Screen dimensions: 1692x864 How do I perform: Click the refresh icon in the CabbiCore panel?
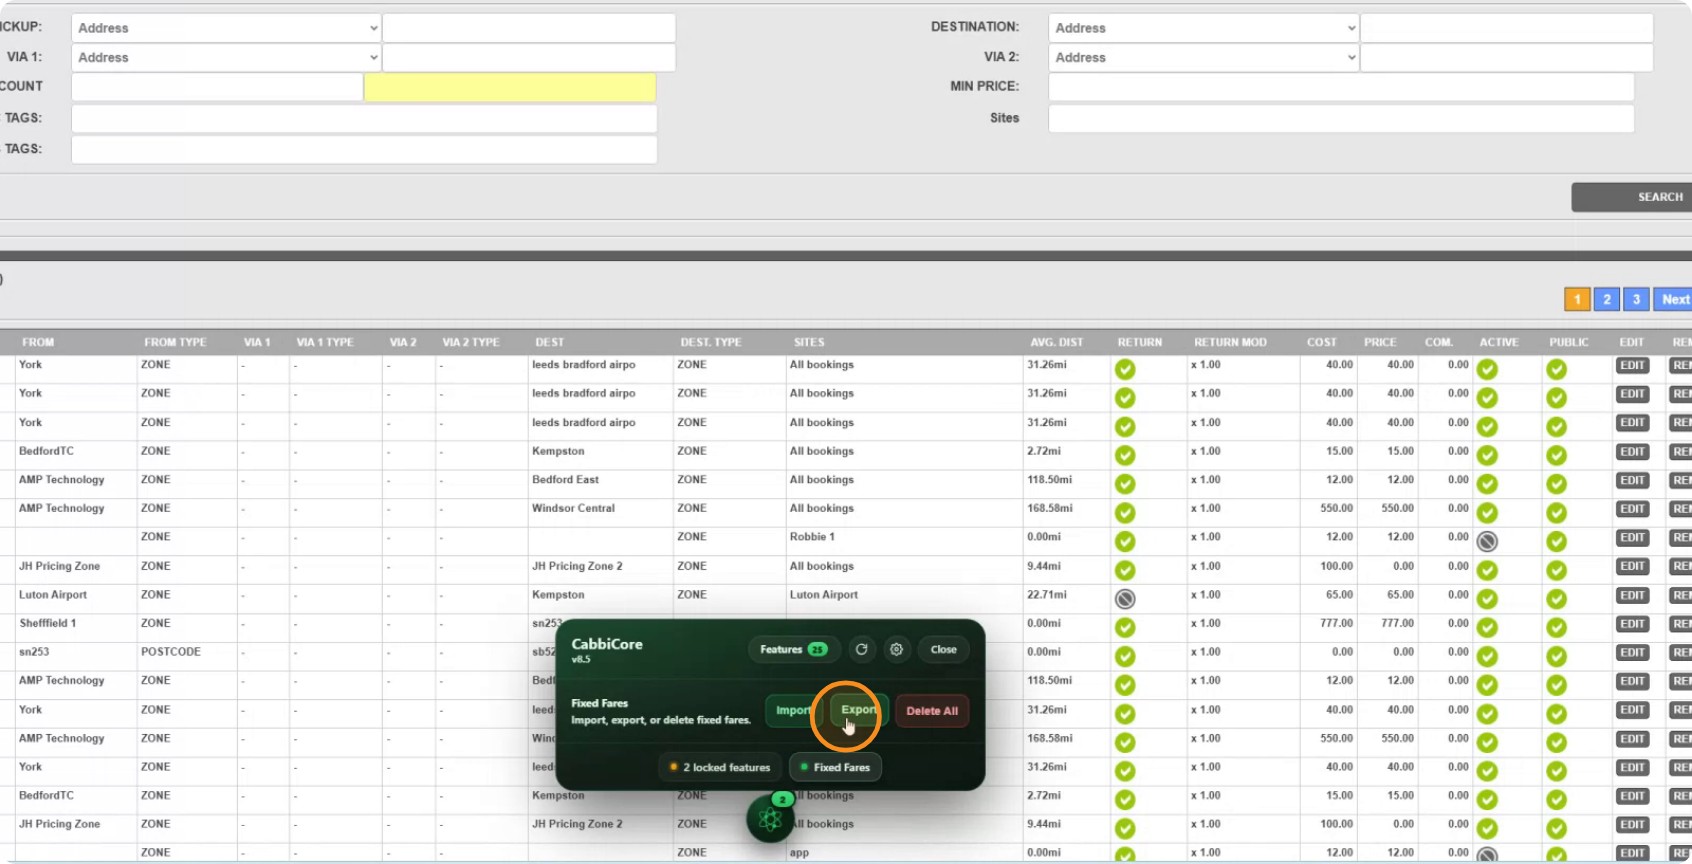pyautogui.click(x=861, y=649)
